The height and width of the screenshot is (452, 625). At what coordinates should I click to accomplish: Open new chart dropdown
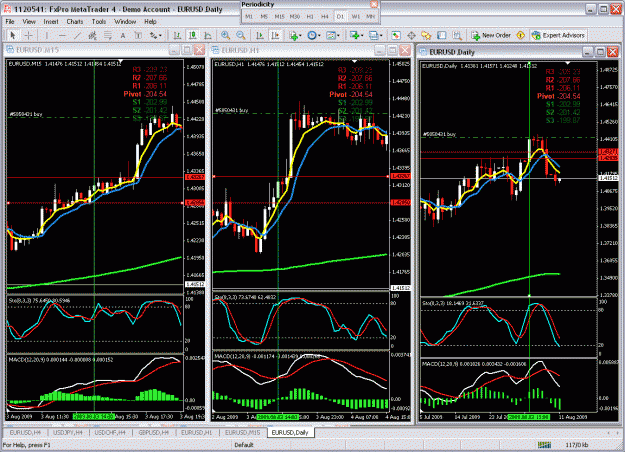point(356,35)
